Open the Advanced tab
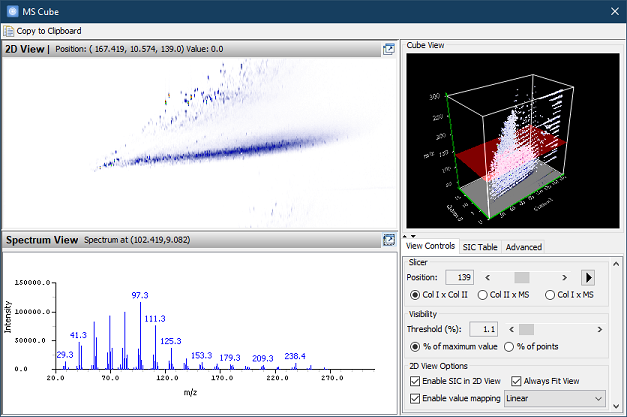This screenshot has height=417, width=627. tap(523, 246)
